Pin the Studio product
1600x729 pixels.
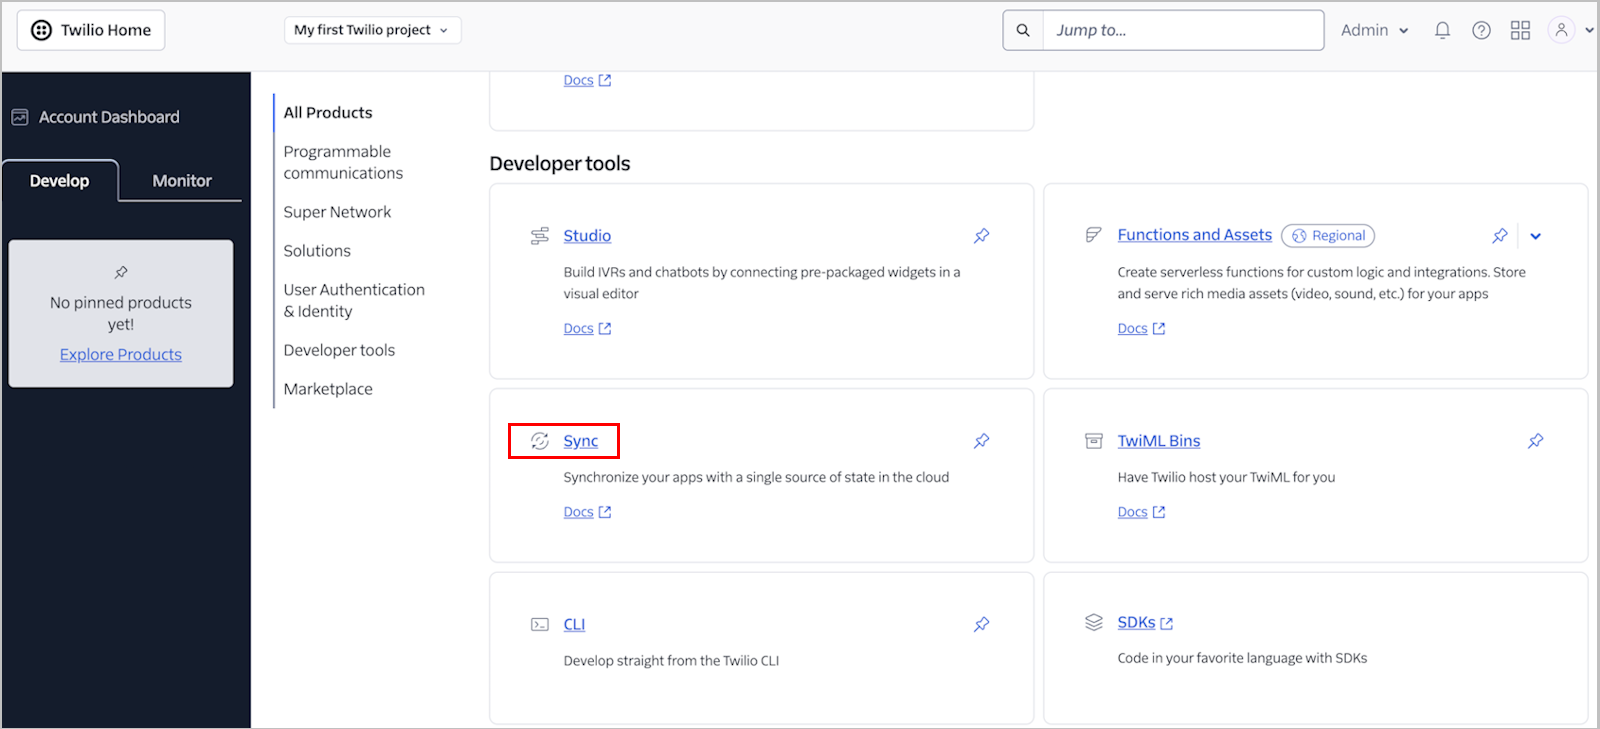982,236
